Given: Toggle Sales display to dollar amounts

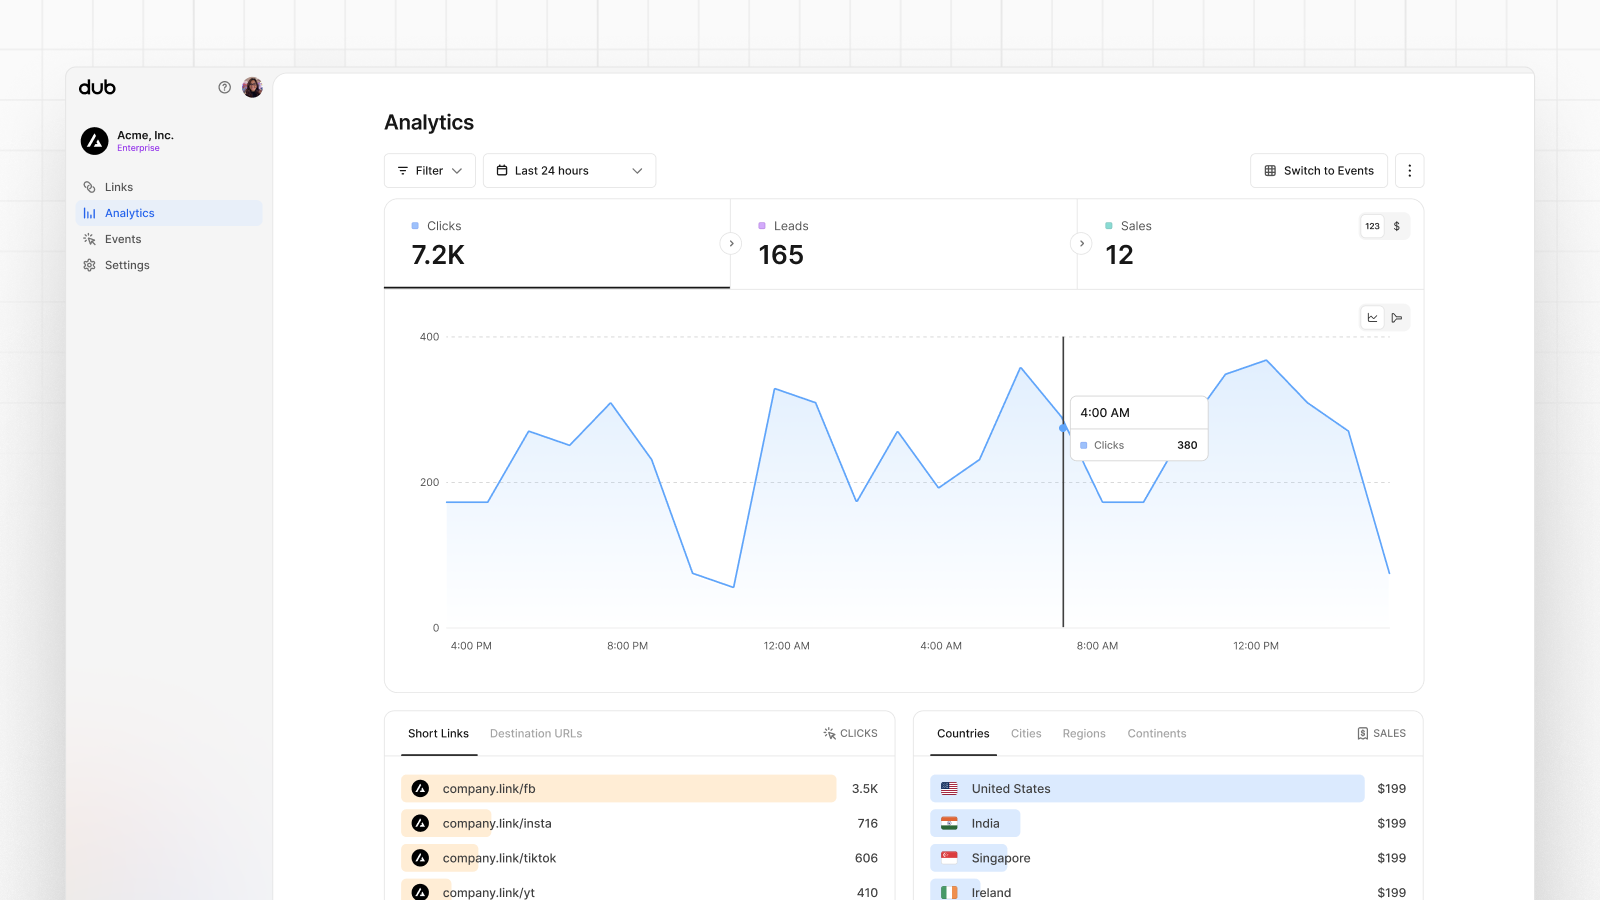Looking at the screenshot, I should pos(1396,226).
